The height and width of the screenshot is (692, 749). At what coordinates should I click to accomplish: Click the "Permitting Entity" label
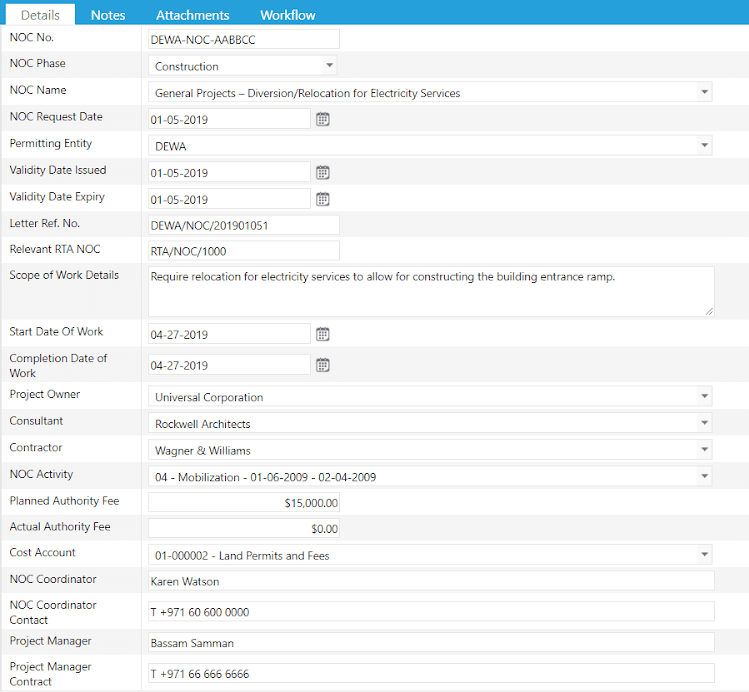[x=51, y=143]
